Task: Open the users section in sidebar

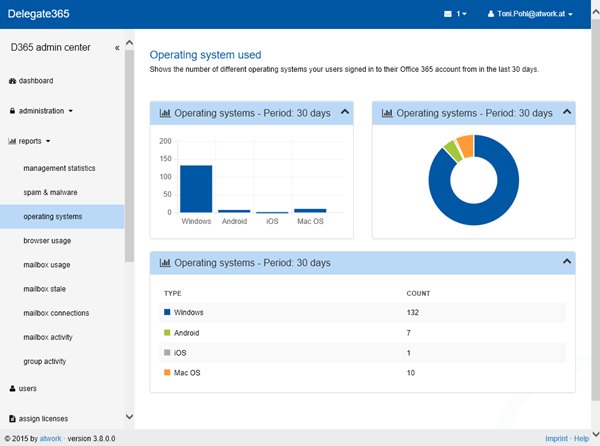Action: pos(30,387)
